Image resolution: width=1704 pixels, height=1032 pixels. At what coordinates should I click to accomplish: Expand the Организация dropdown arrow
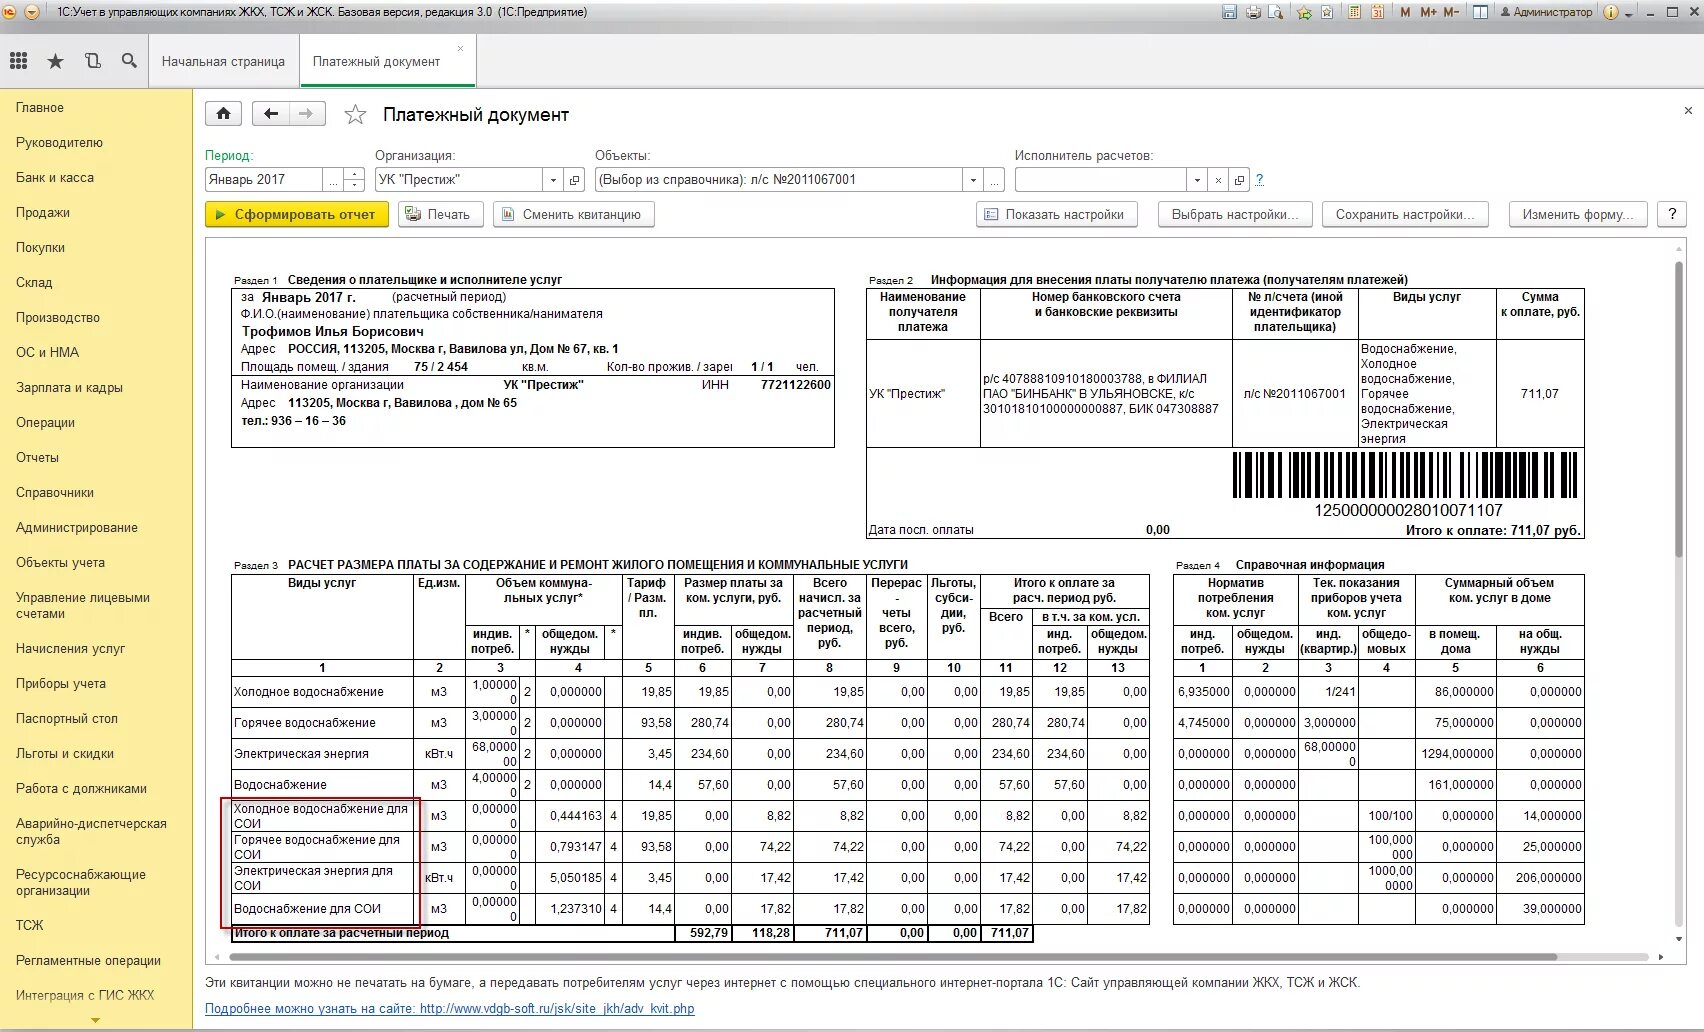[554, 180]
